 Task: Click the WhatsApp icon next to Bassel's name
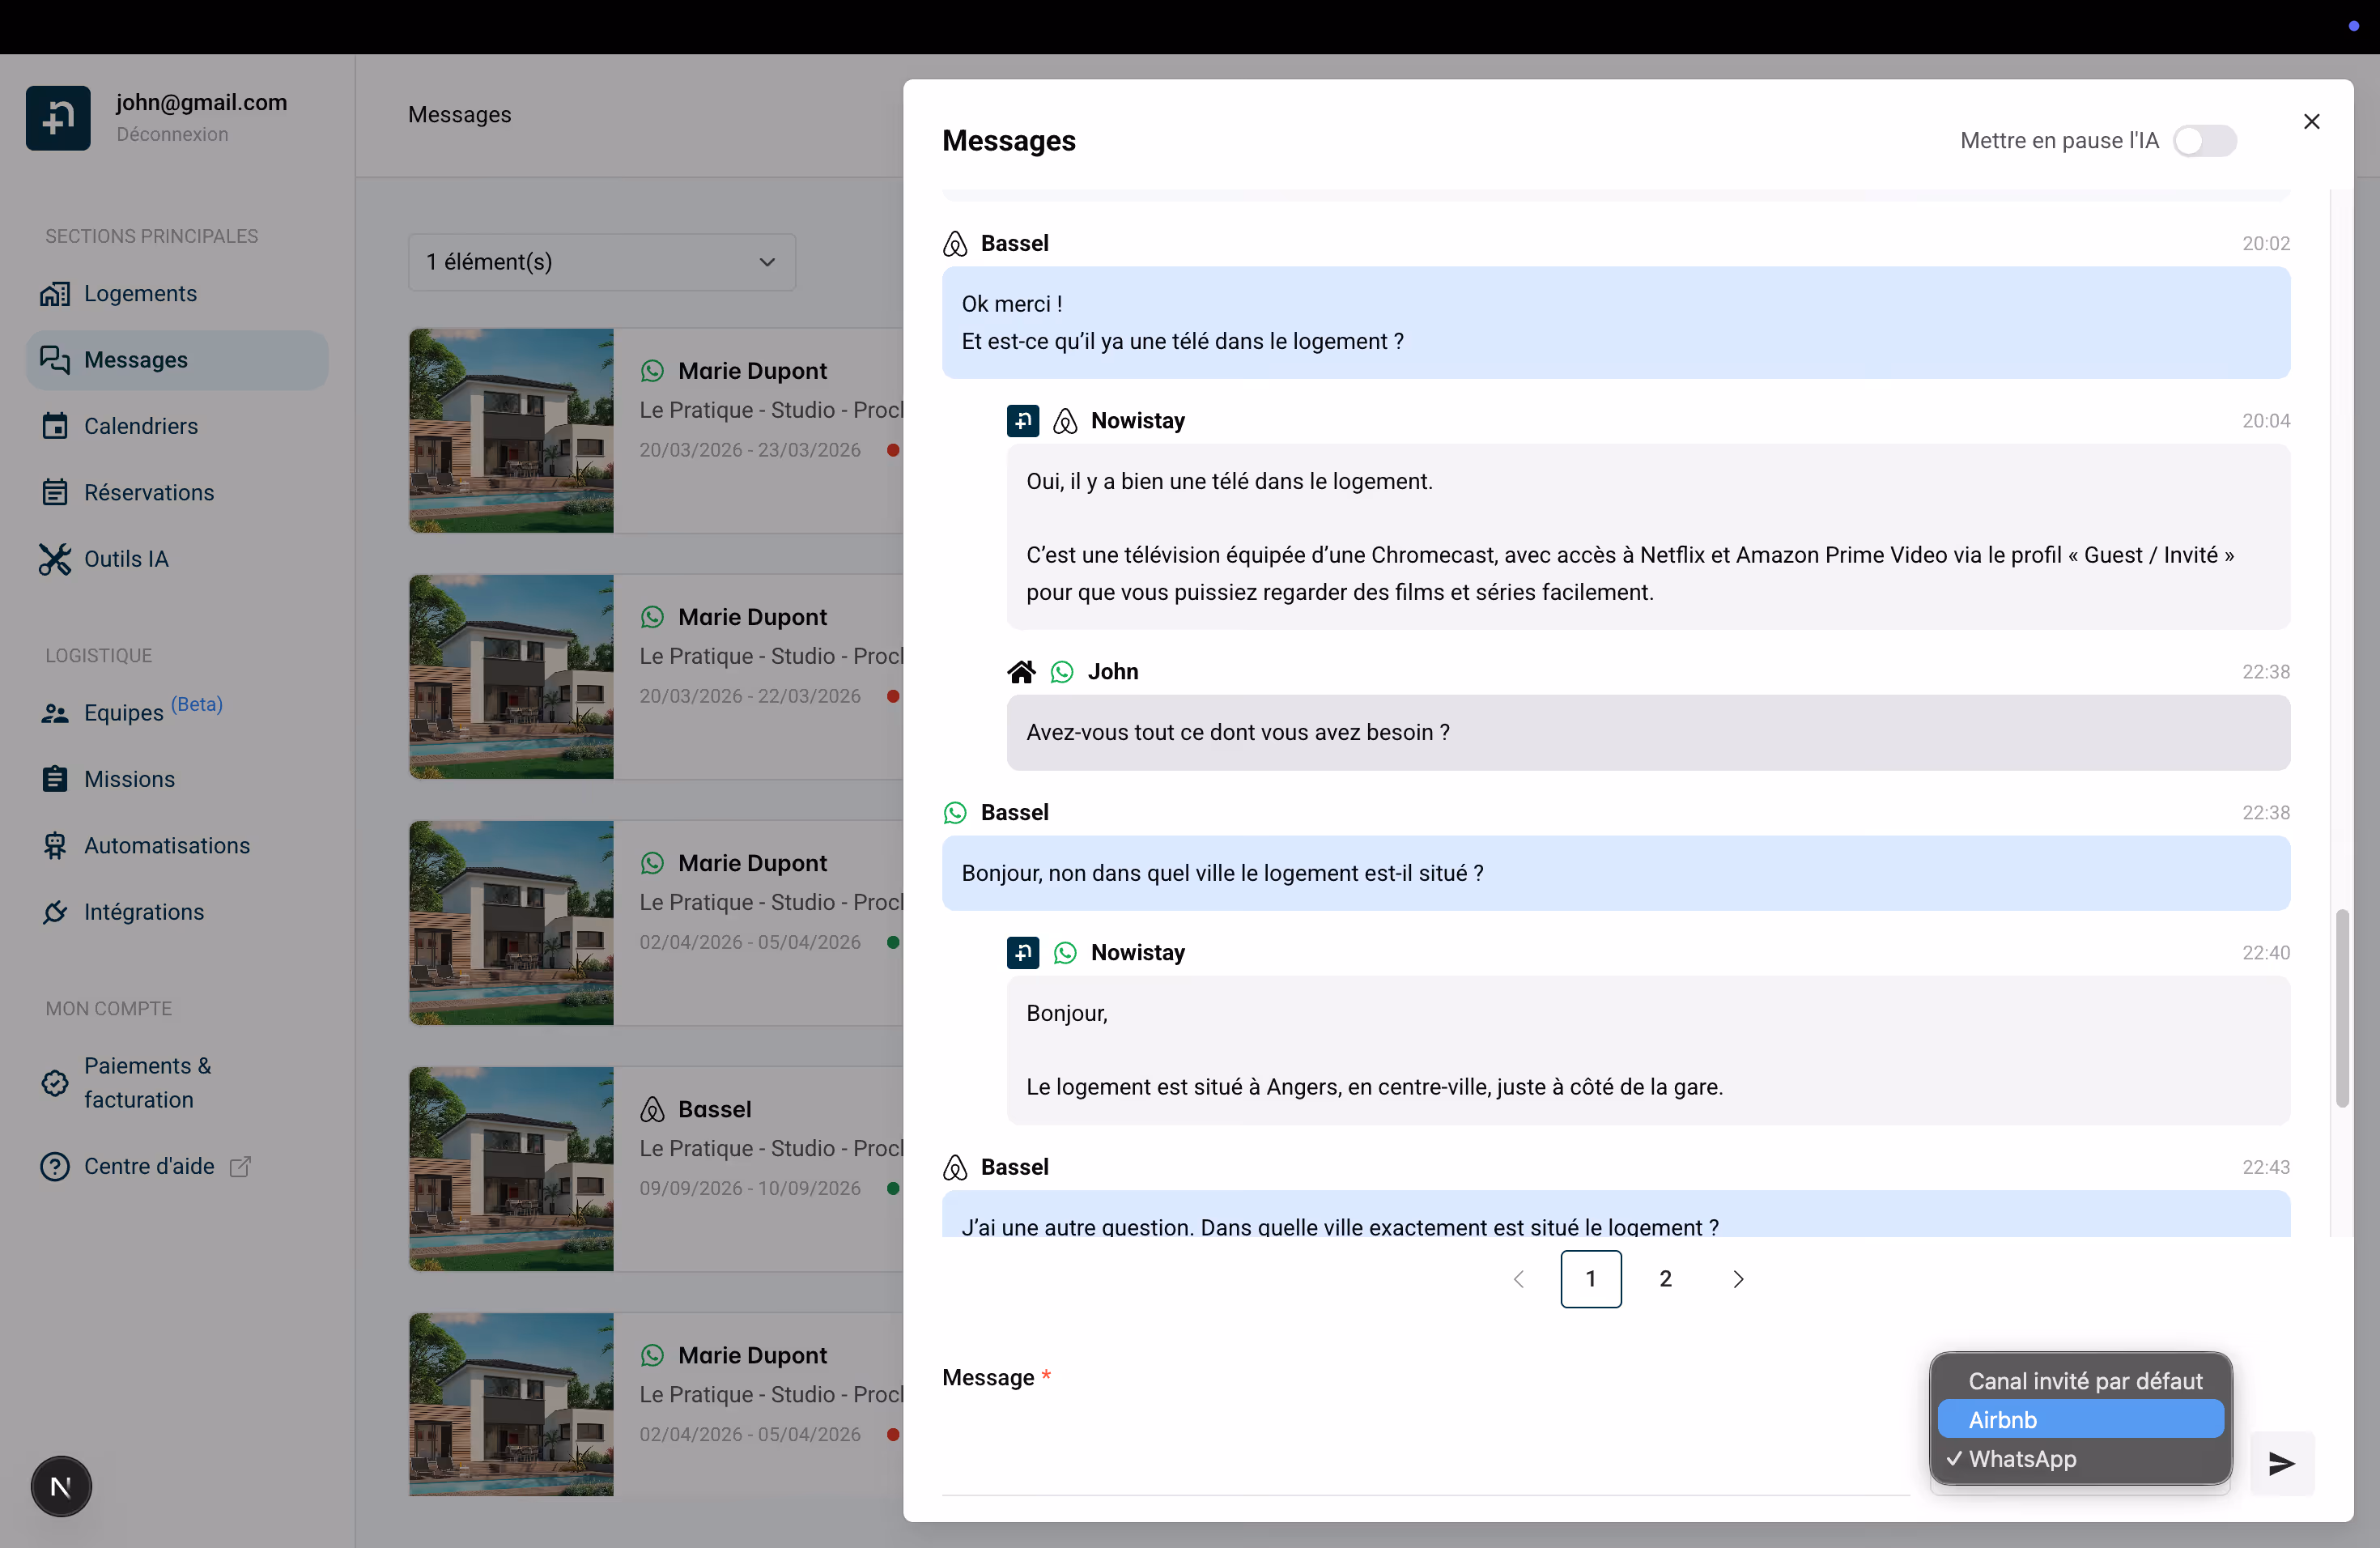pyautogui.click(x=954, y=812)
